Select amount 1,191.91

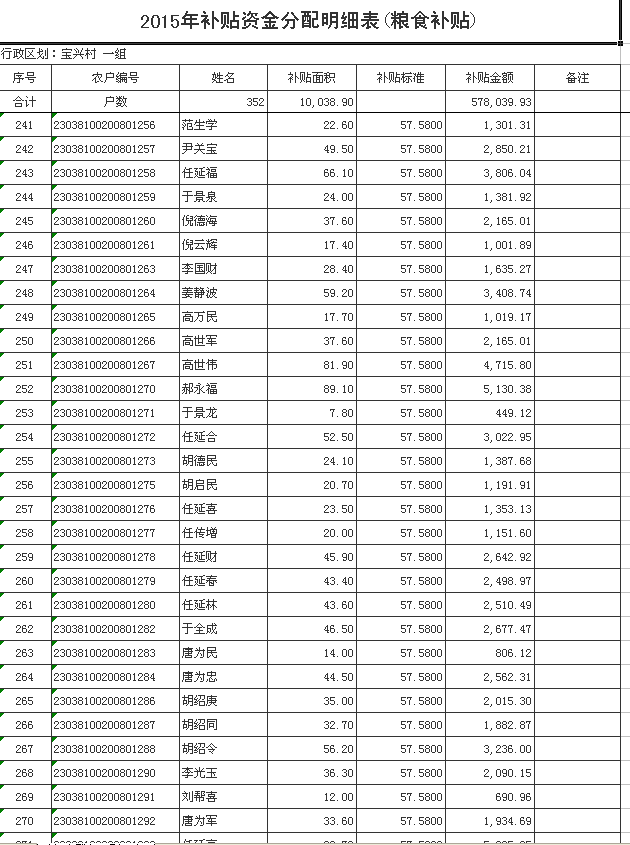click(490, 485)
